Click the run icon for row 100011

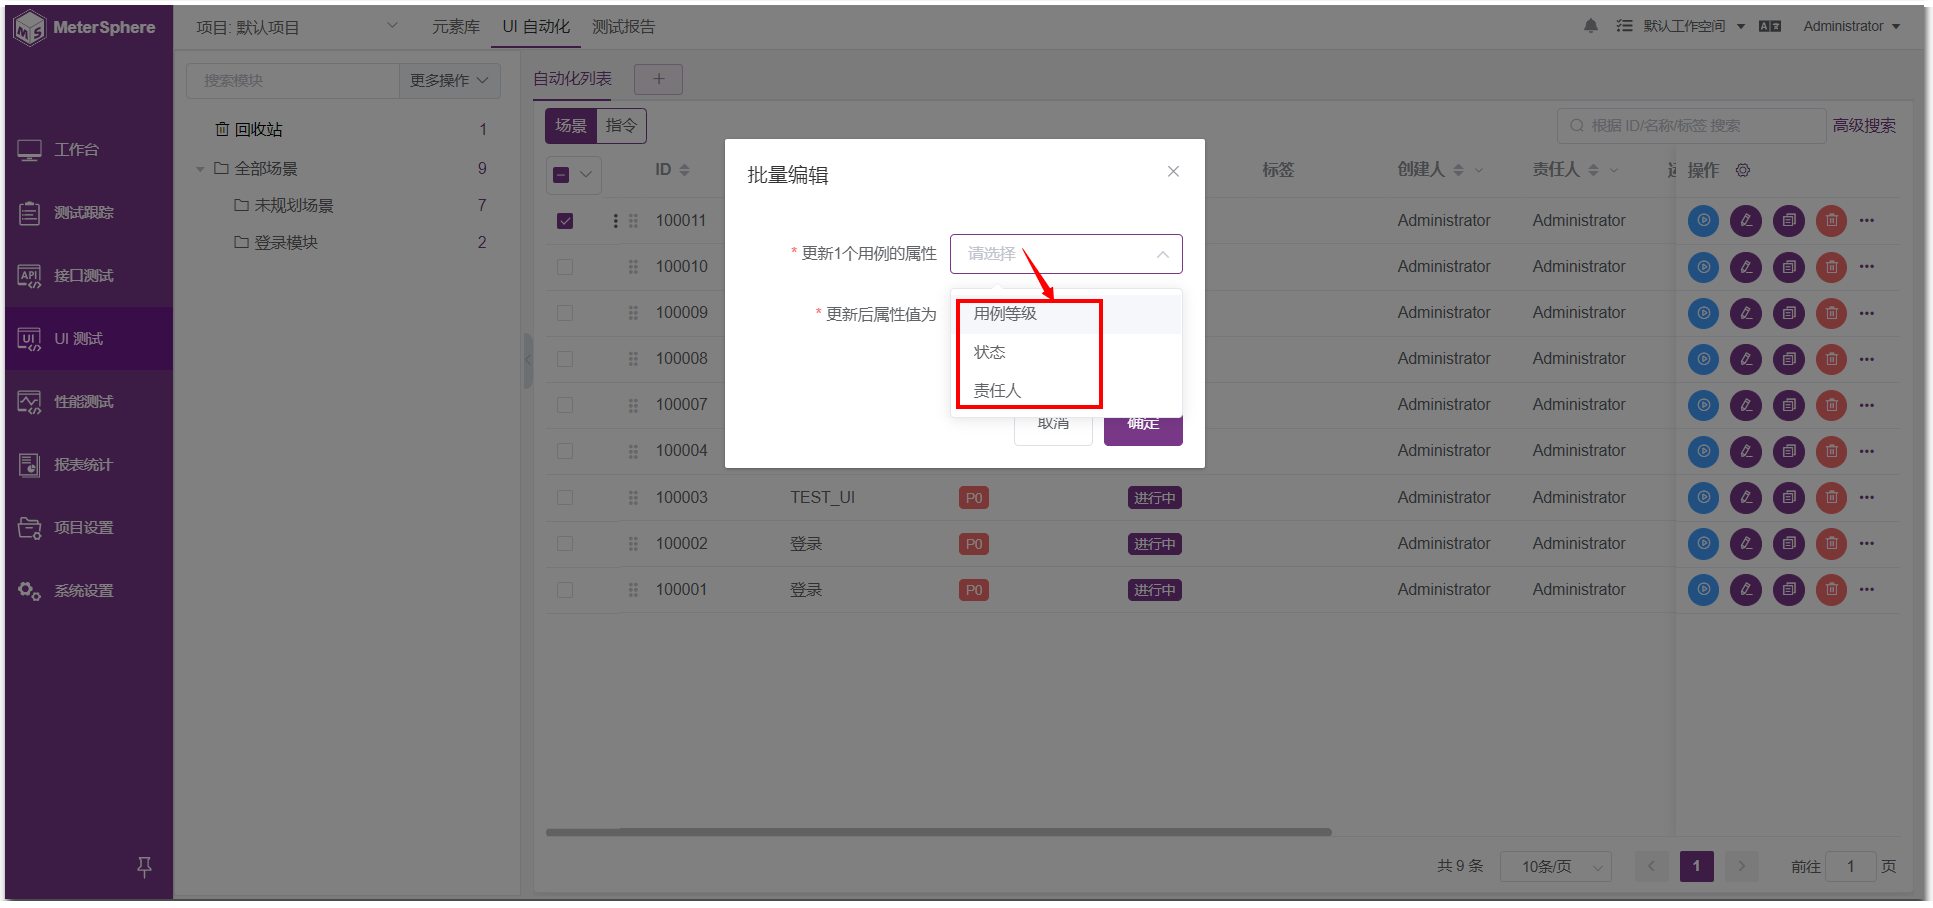[x=1703, y=220]
